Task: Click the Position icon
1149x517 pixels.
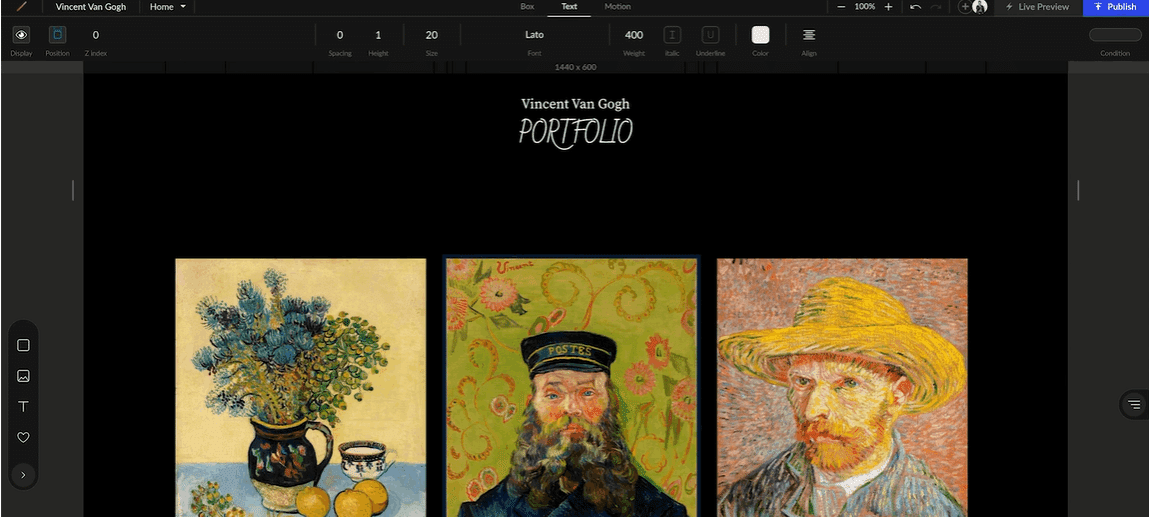Action: click(58, 34)
